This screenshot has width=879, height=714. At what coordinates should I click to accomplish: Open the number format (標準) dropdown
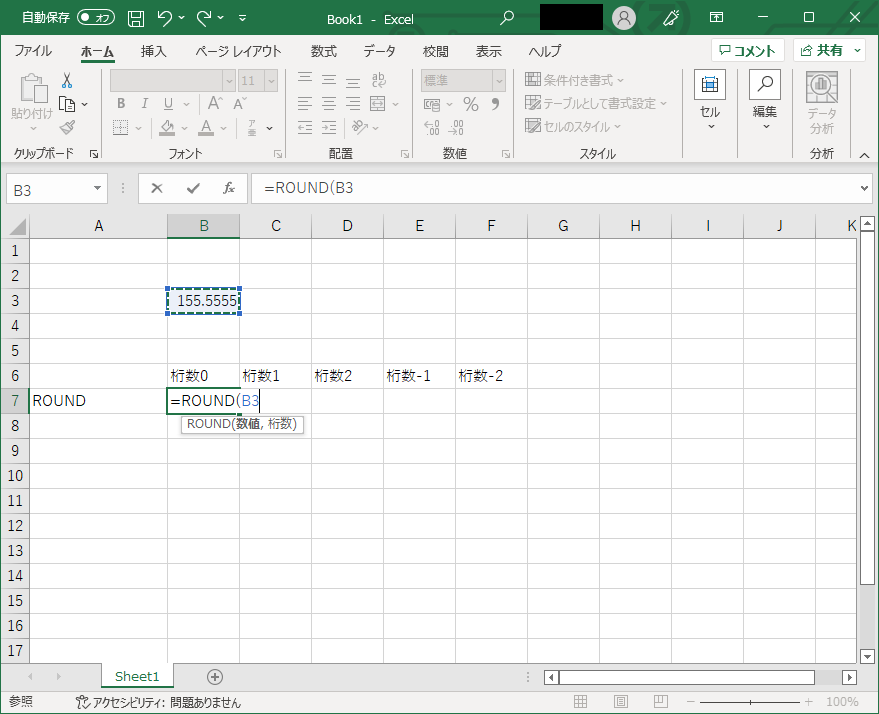pos(499,81)
